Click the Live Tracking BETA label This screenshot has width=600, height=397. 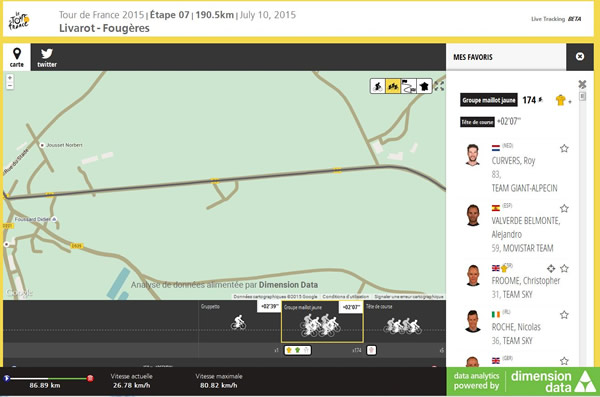tap(556, 19)
